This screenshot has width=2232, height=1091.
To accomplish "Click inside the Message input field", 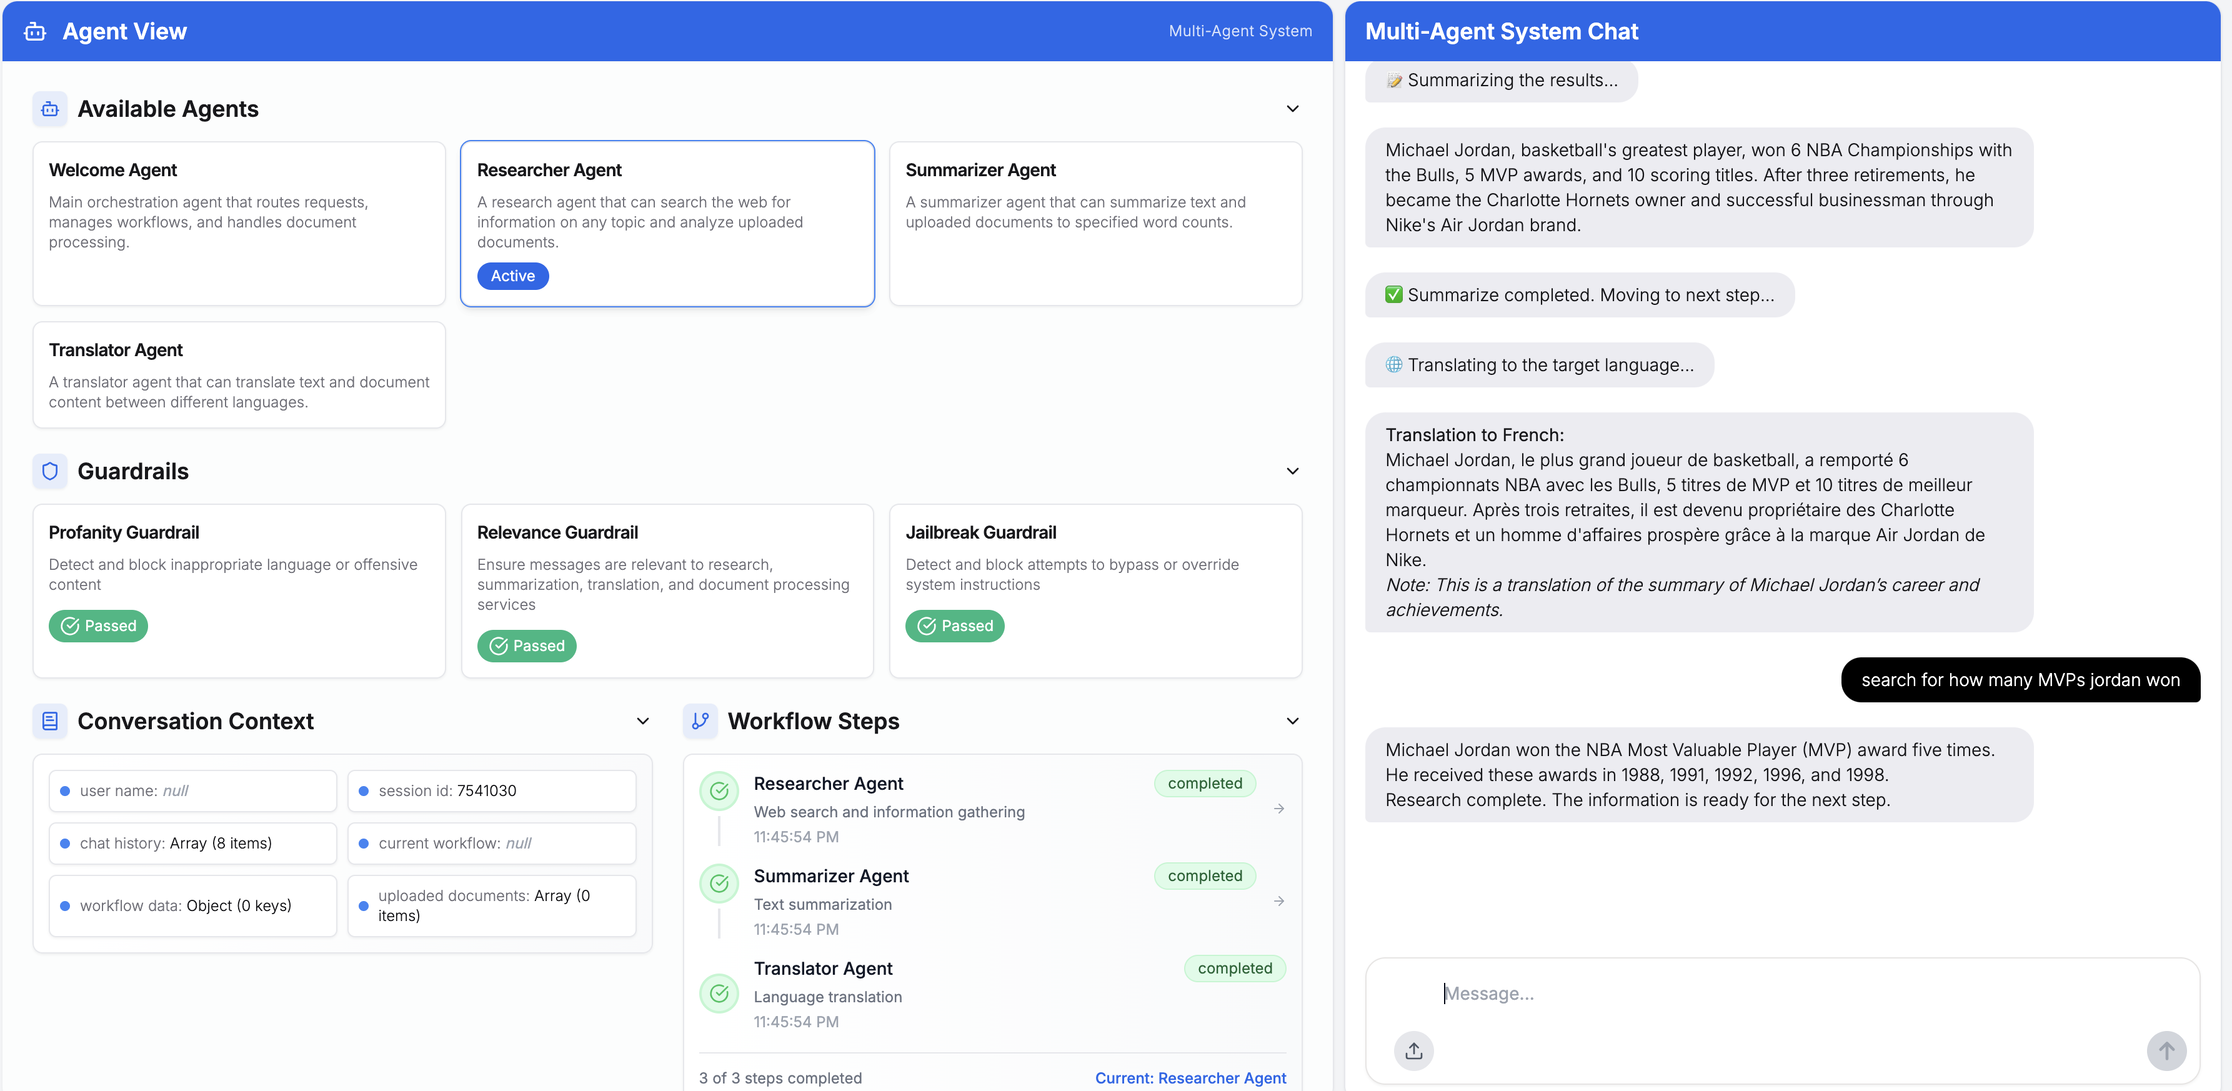I will pyautogui.click(x=1700, y=992).
